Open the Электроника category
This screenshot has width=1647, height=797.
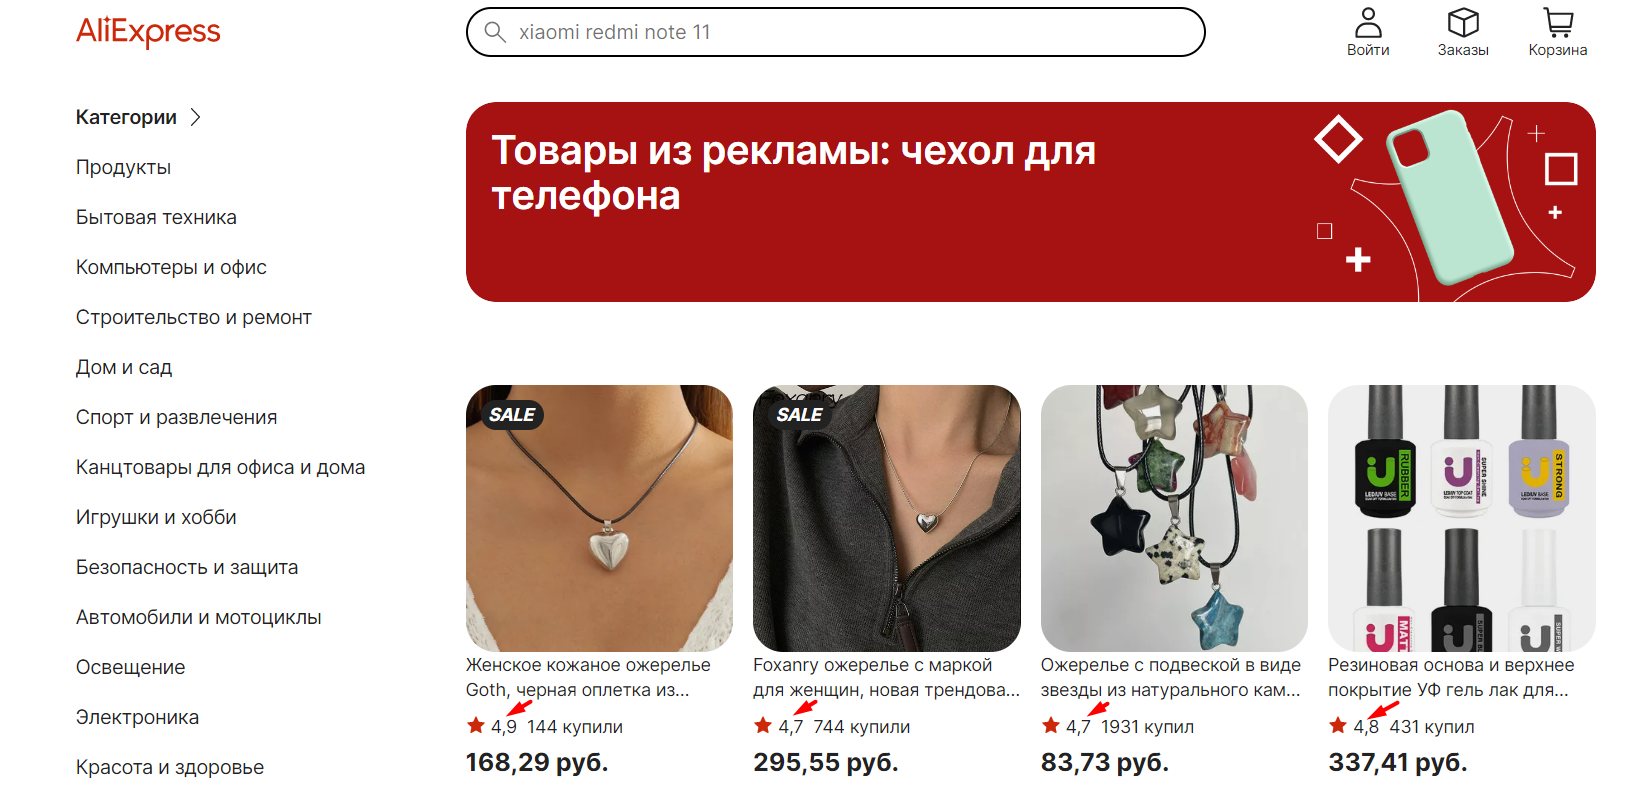click(x=137, y=717)
